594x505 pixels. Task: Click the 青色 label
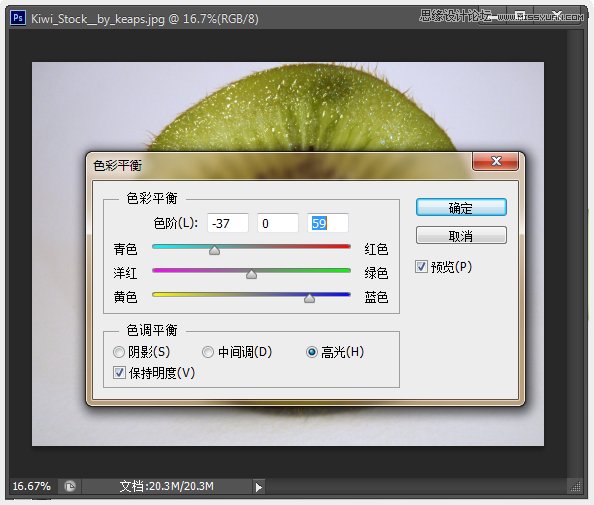(x=125, y=249)
